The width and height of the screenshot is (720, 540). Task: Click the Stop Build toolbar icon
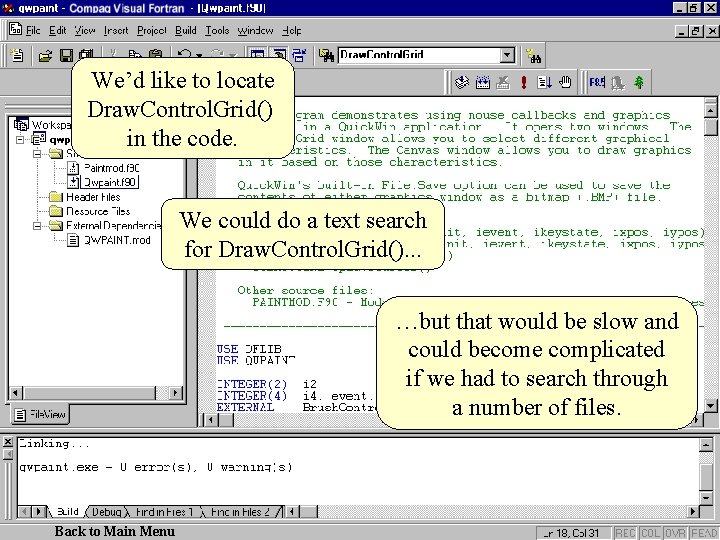pos(503,83)
